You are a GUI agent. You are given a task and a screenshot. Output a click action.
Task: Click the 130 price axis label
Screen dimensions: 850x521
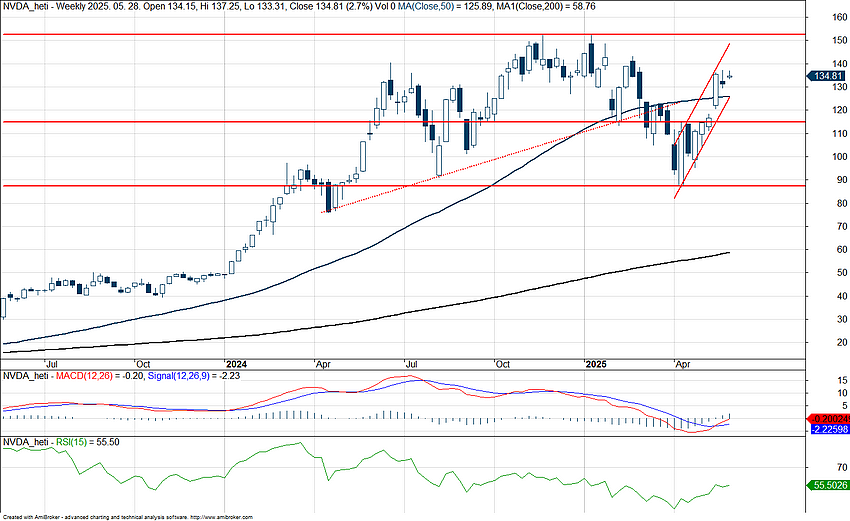[839, 87]
